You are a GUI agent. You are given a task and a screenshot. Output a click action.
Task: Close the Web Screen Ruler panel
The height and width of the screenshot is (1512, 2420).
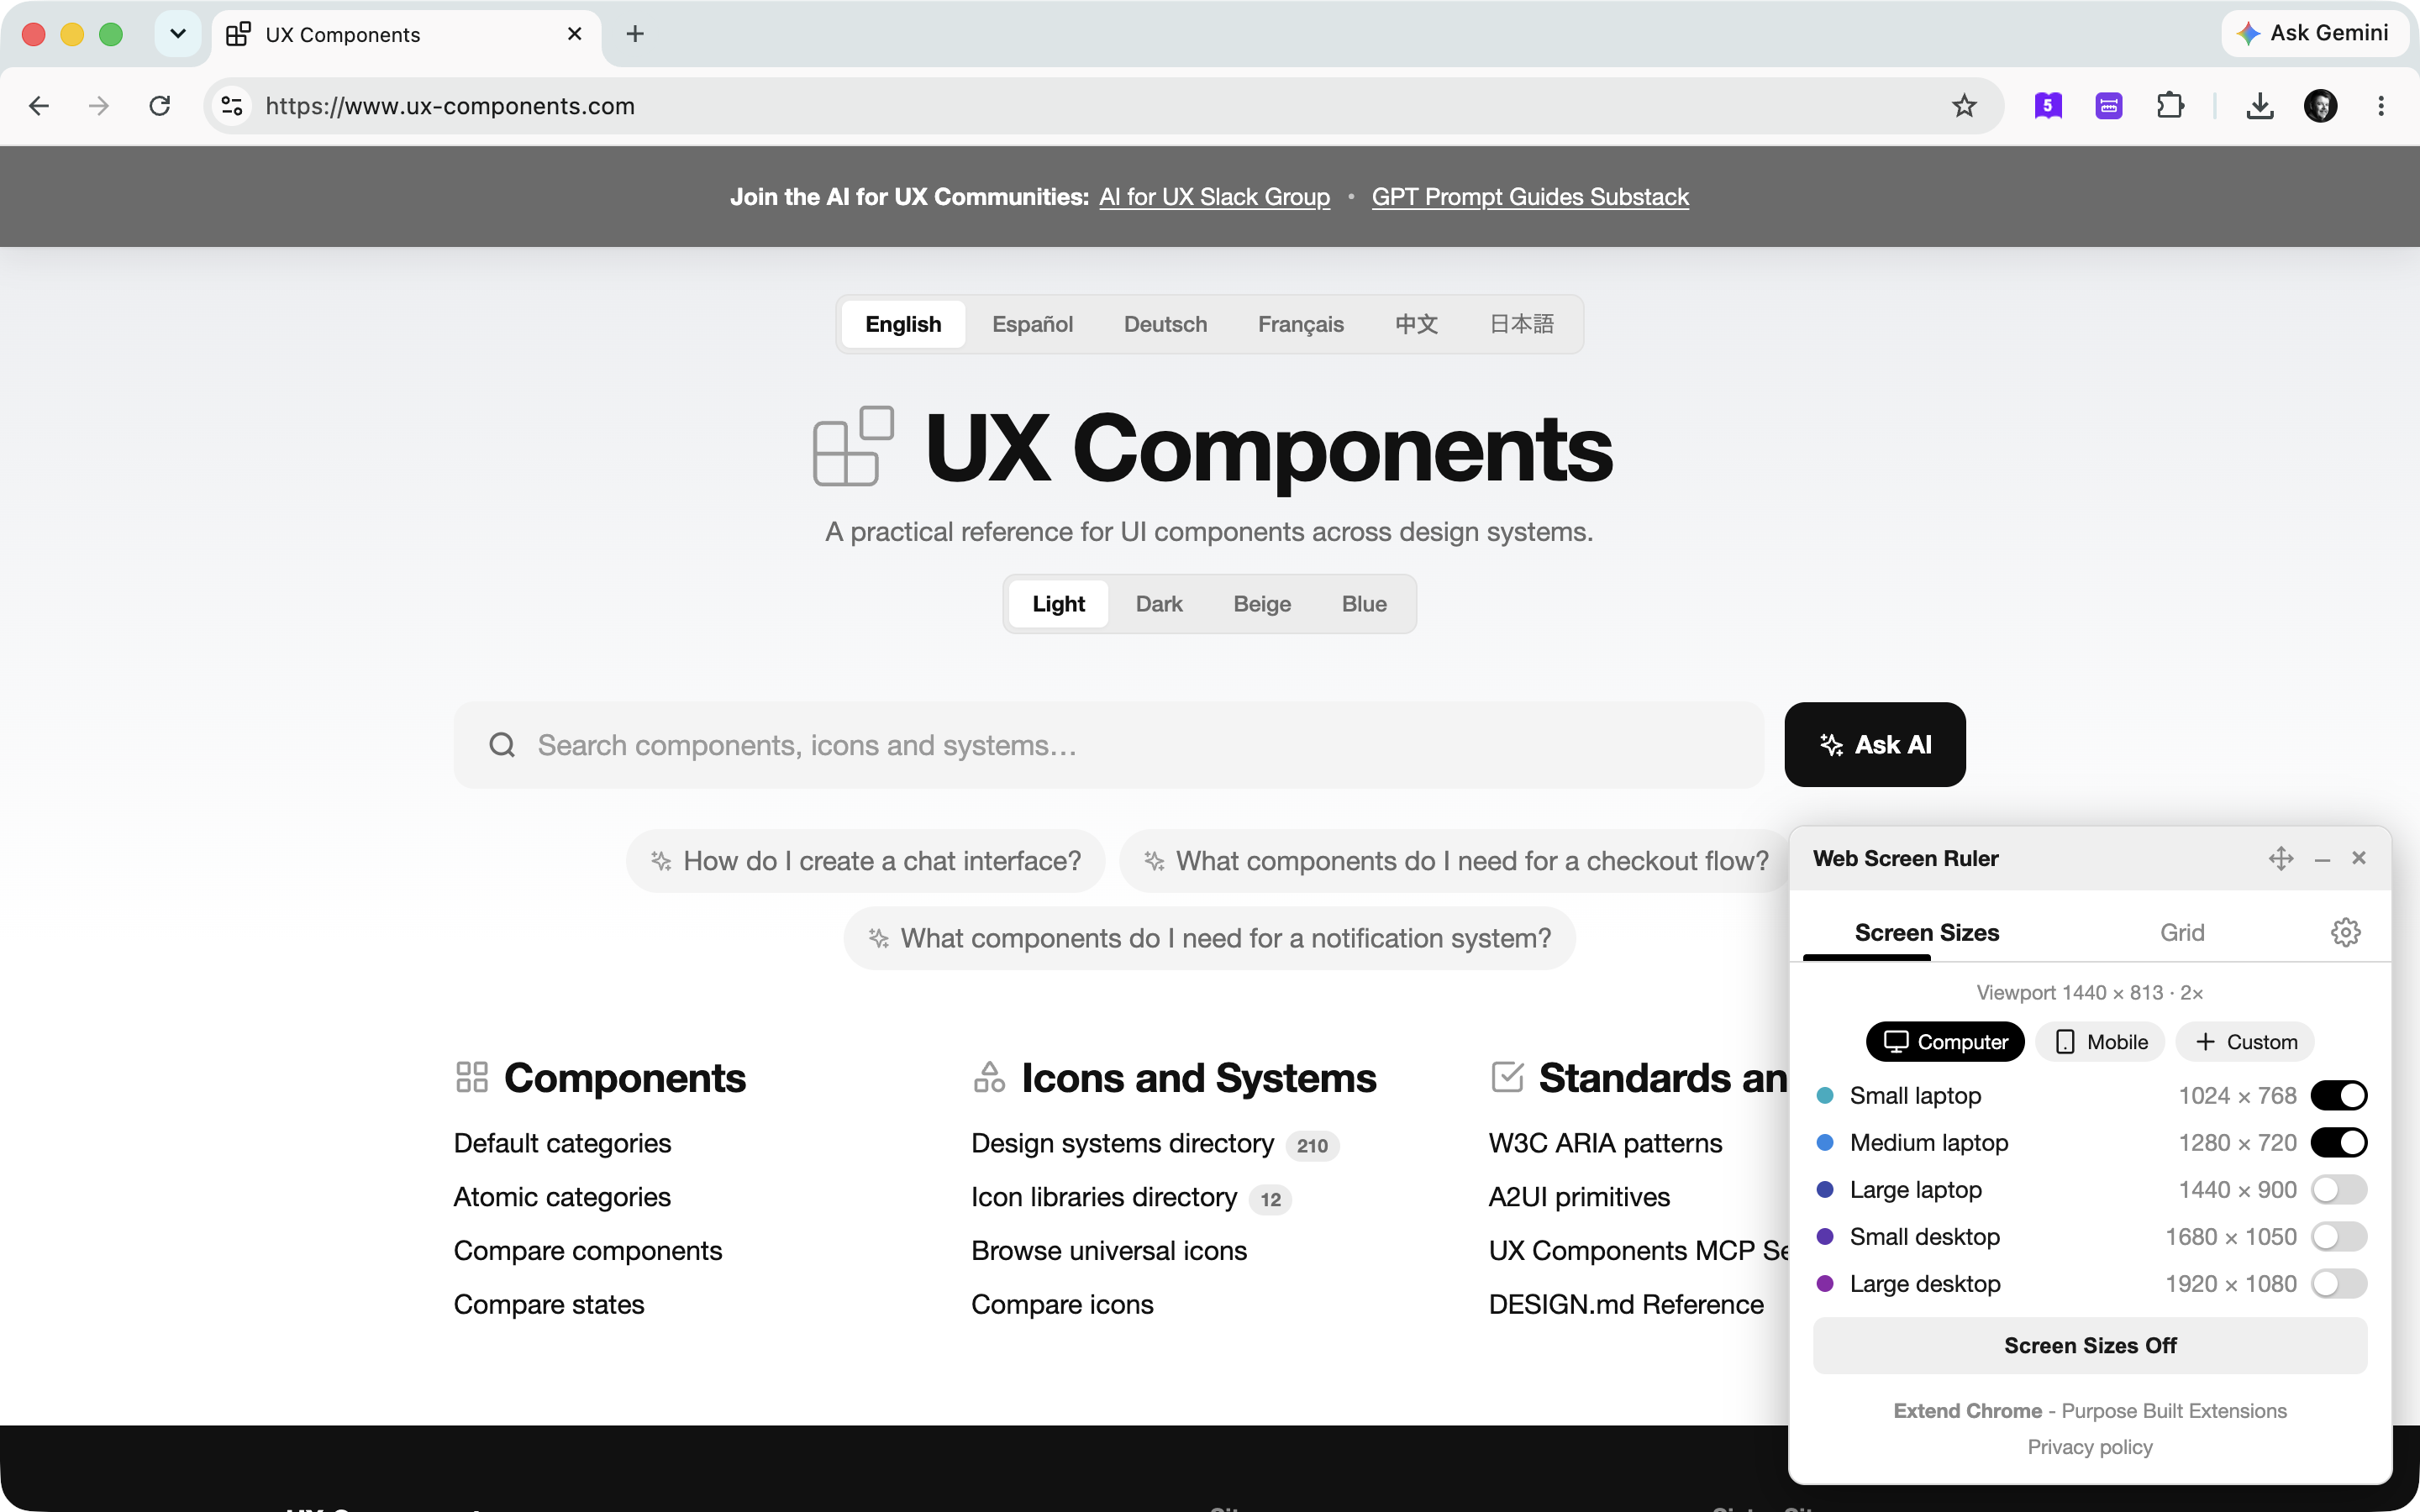coord(2359,858)
